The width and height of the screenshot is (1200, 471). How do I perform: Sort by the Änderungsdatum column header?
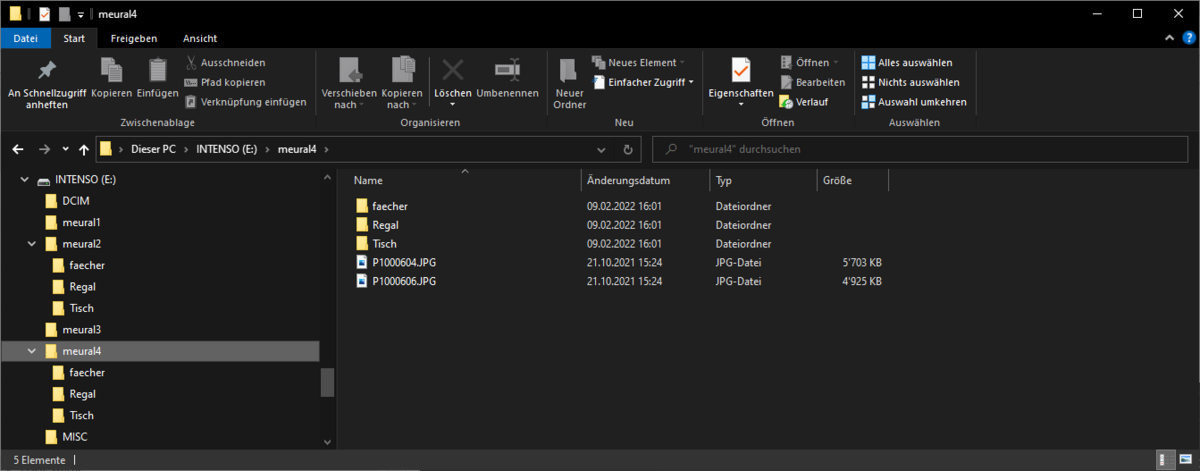[x=628, y=181]
